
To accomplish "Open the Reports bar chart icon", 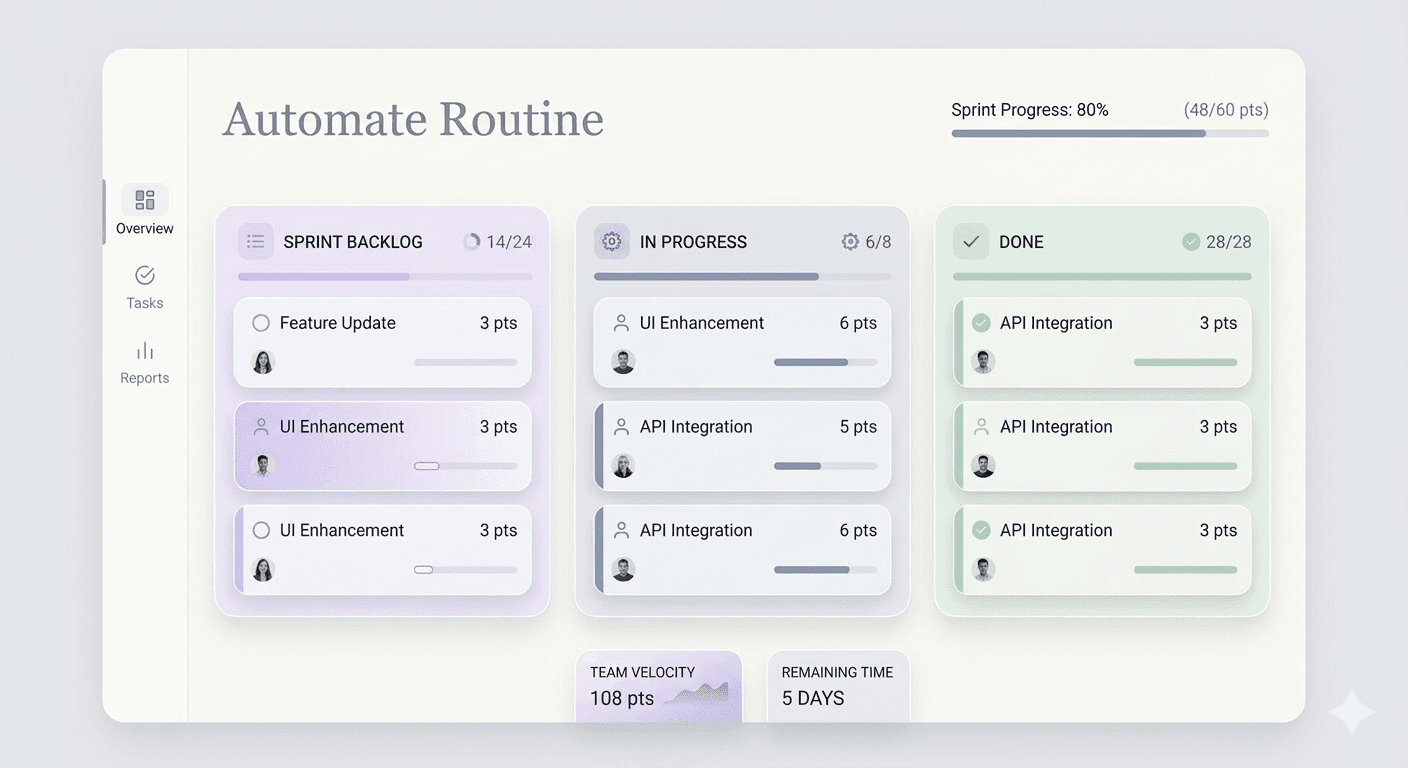I will (145, 351).
